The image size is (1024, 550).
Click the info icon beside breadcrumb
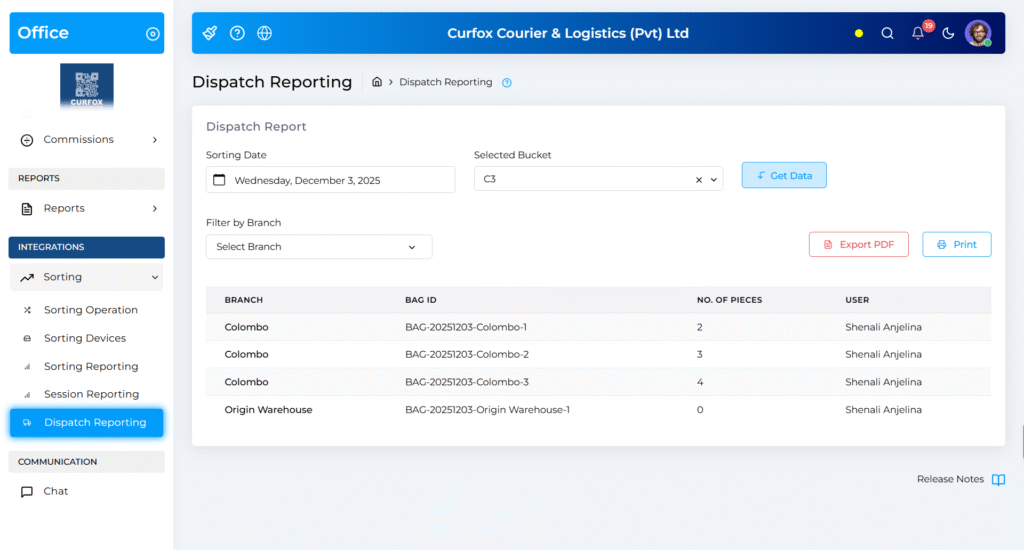coord(507,83)
